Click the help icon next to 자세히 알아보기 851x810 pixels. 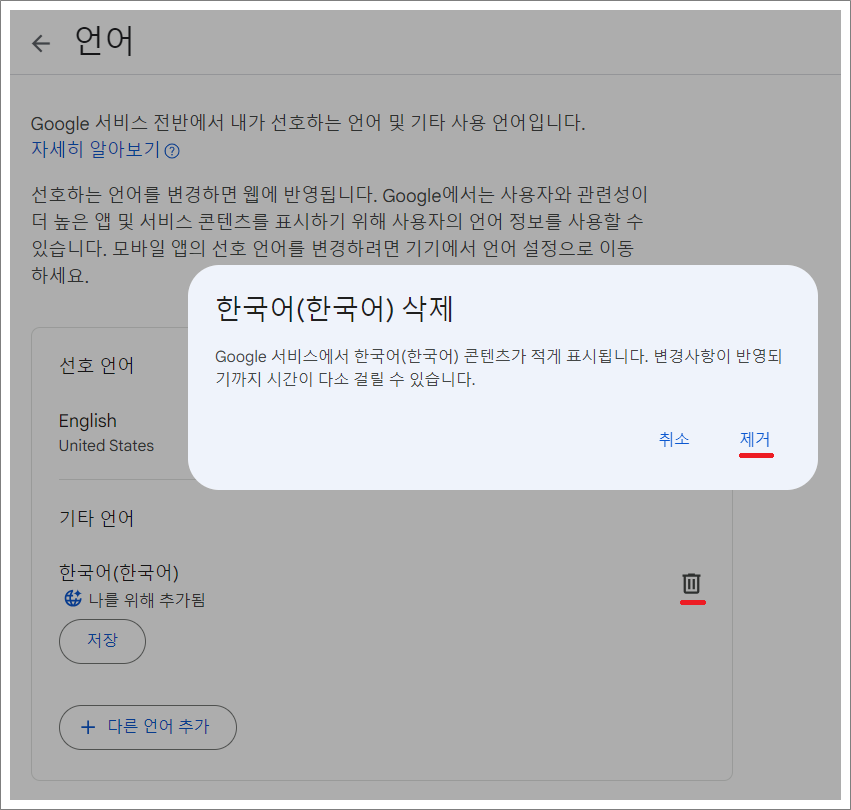point(172,151)
